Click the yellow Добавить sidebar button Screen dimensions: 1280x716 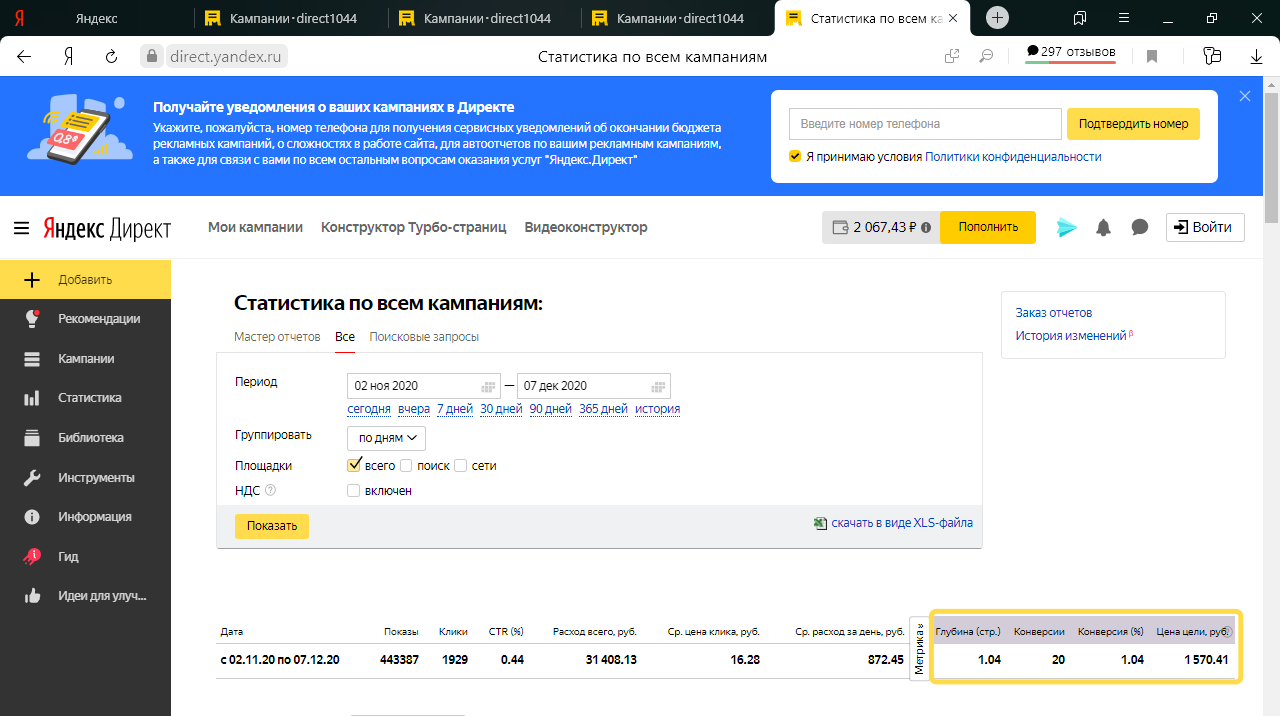(x=85, y=279)
